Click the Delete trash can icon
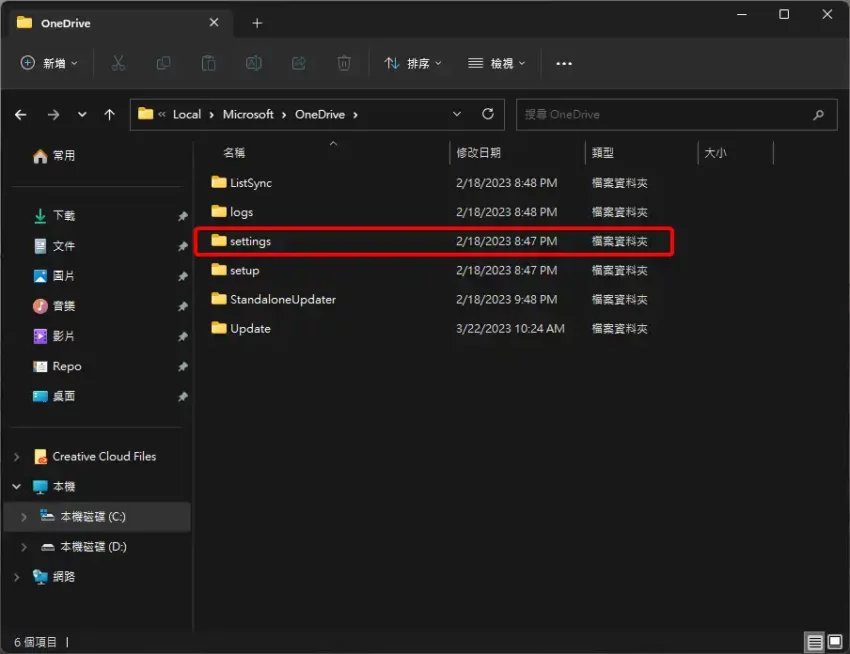 click(x=344, y=63)
